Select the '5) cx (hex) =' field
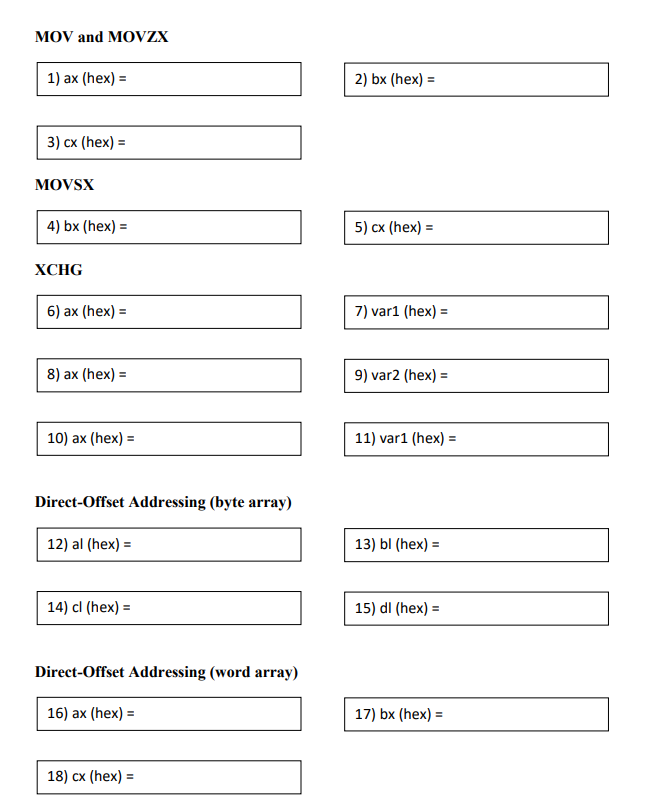The image size is (649, 812). [477, 227]
